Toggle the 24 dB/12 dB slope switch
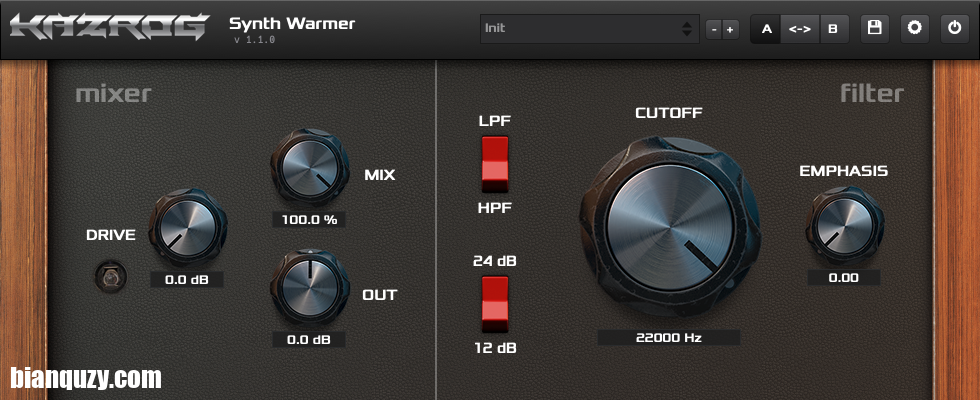 [494, 304]
